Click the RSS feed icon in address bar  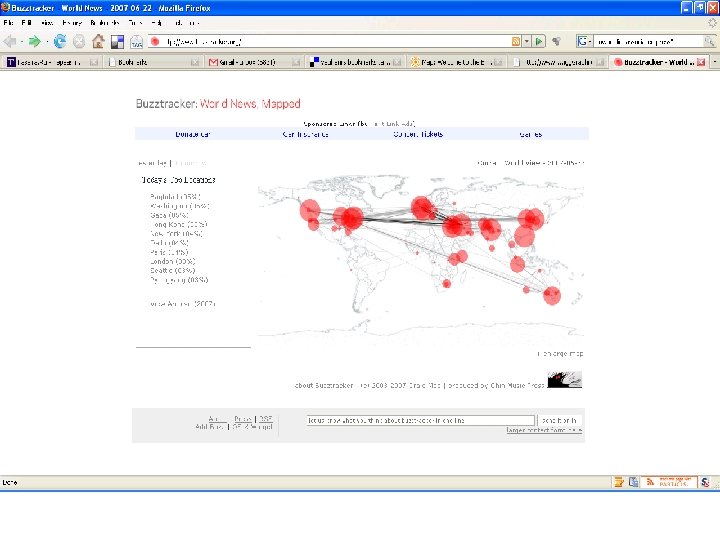[x=516, y=42]
